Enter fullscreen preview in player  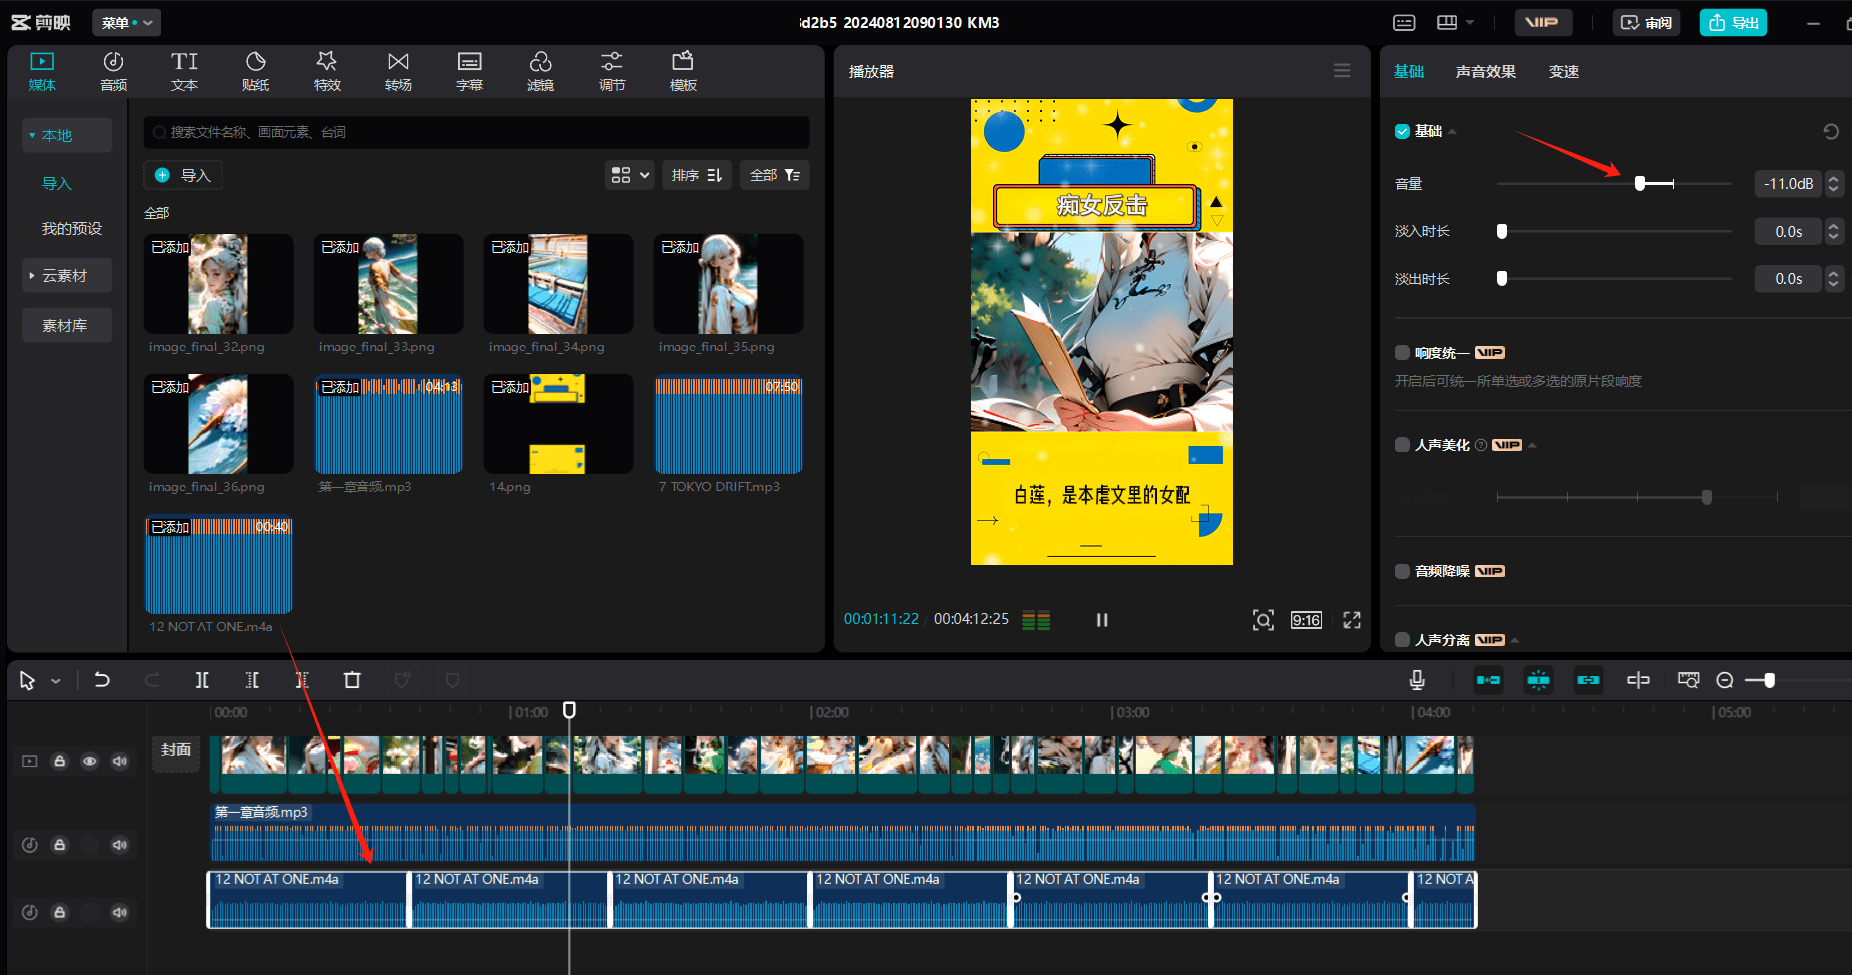(1352, 620)
